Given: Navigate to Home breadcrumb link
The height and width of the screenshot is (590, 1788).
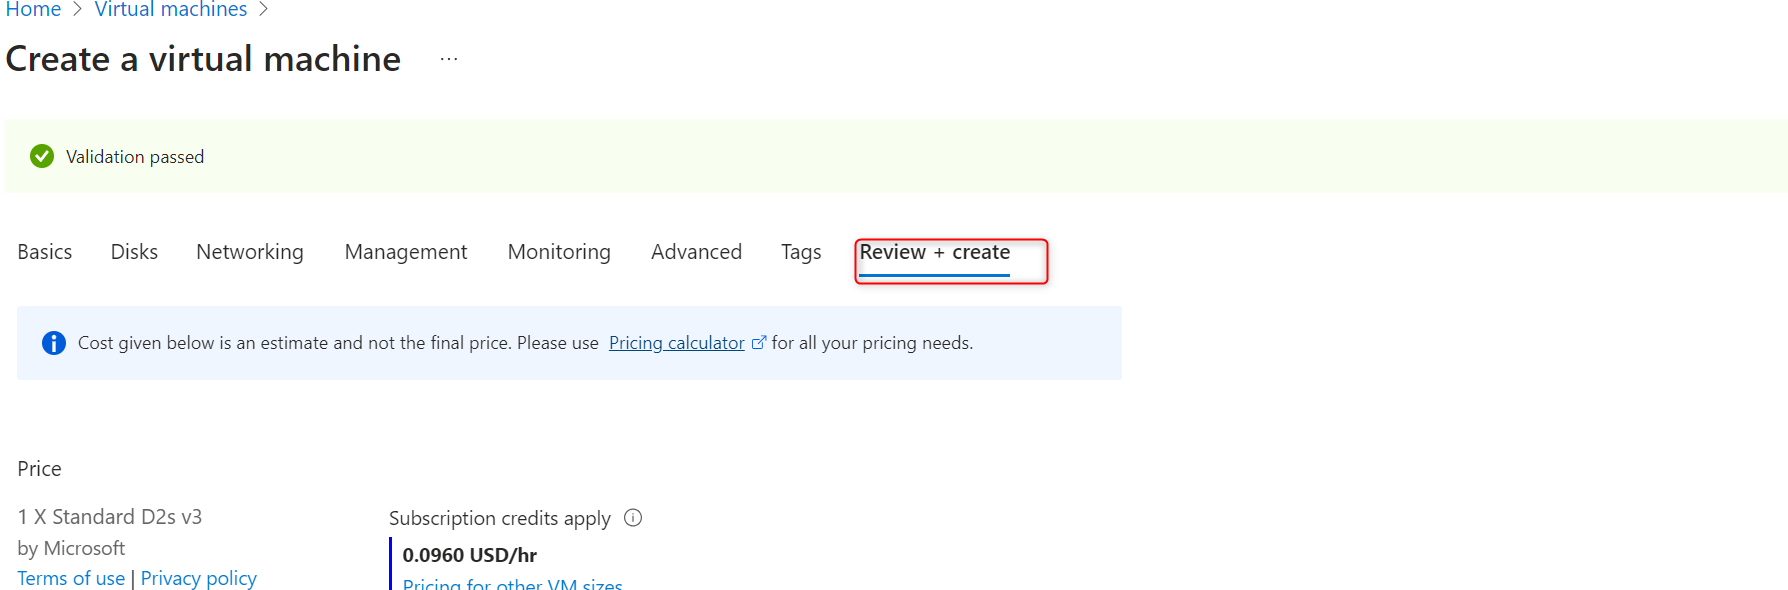Looking at the screenshot, I should tap(33, 10).
